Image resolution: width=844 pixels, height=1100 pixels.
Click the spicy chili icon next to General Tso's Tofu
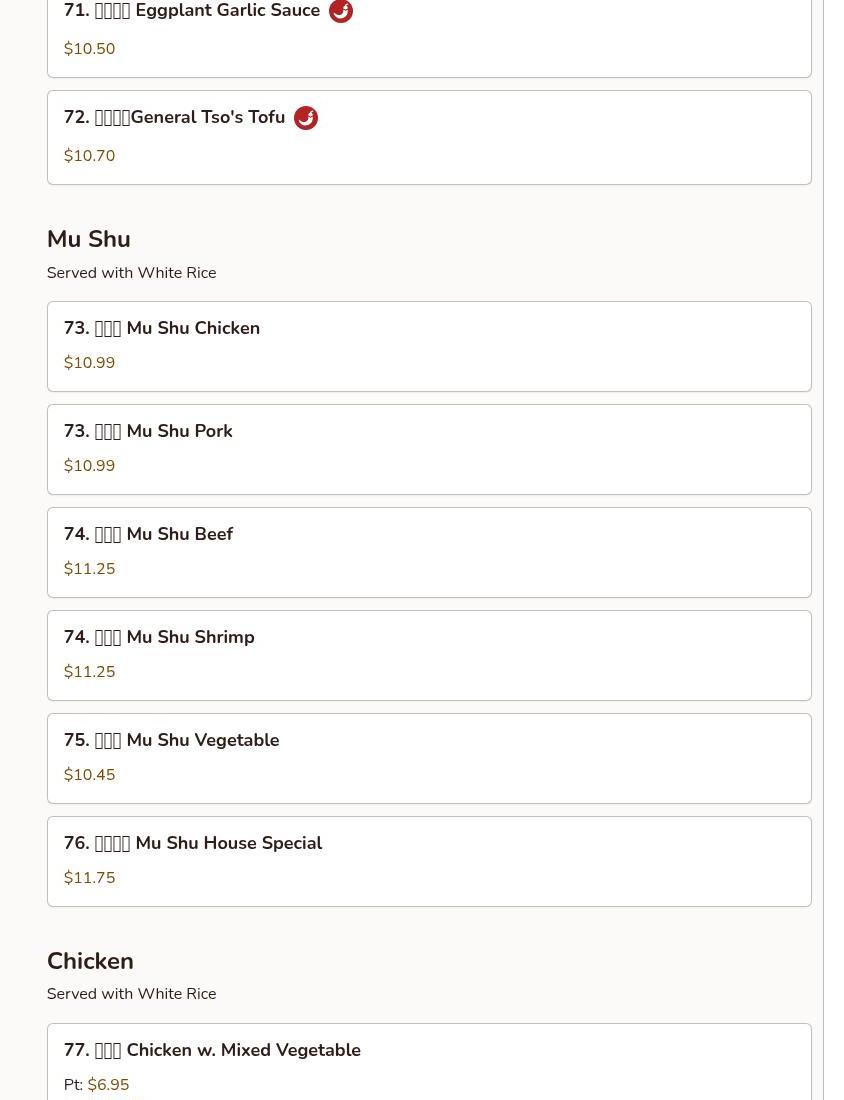305,118
